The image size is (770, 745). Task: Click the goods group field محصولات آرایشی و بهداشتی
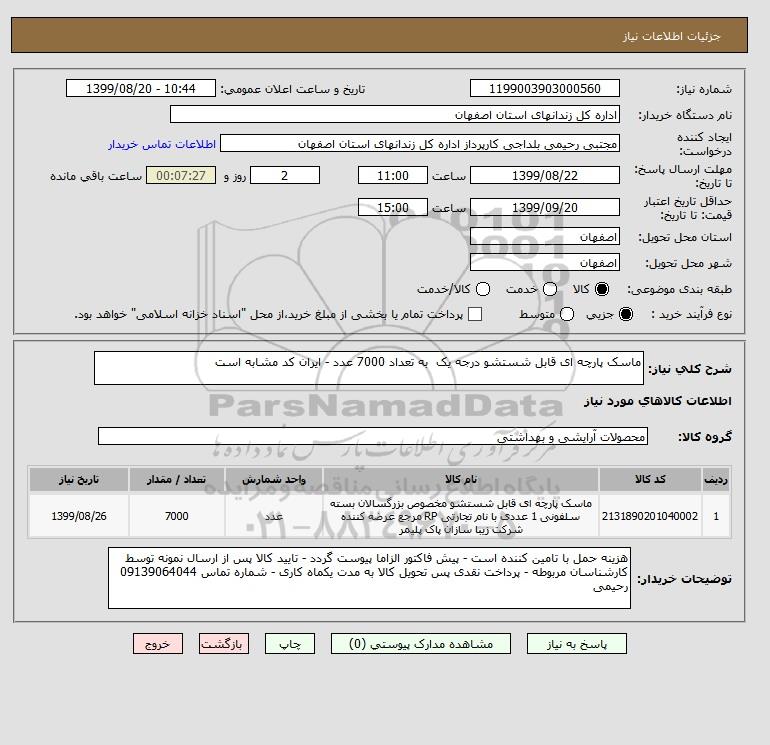pyautogui.click(x=373, y=436)
